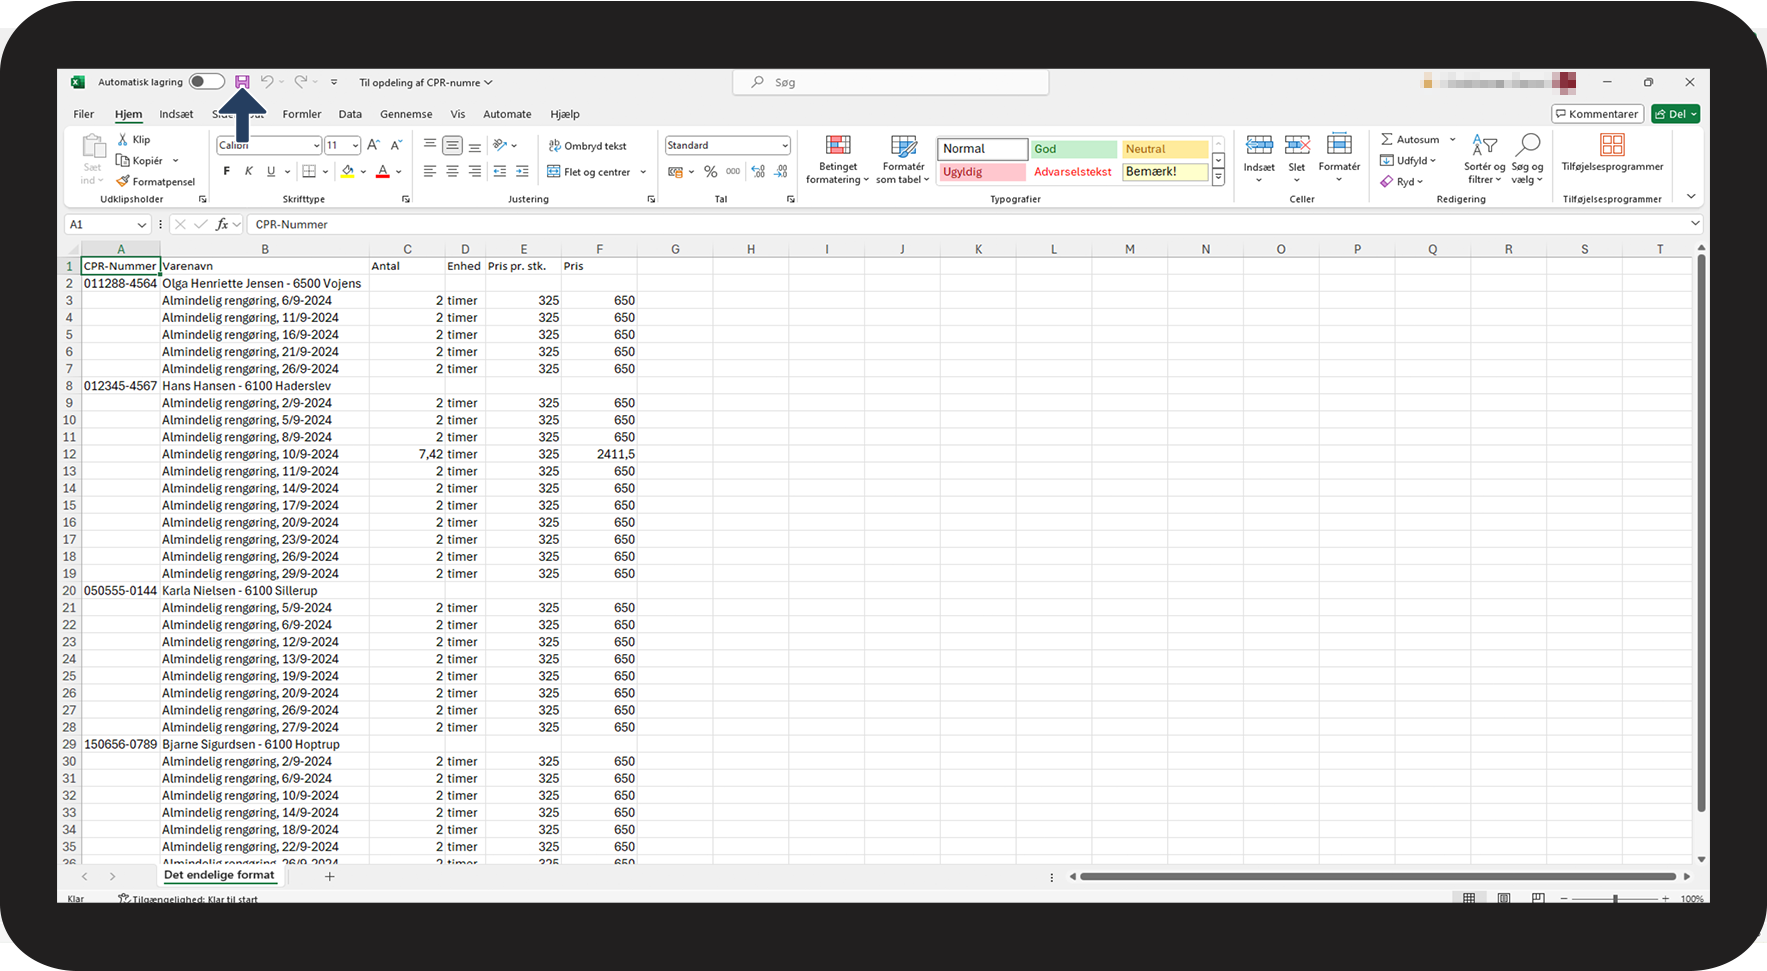The image size is (1767, 971).
Task: Open the Calibri font name dropdown
Action: [316, 146]
